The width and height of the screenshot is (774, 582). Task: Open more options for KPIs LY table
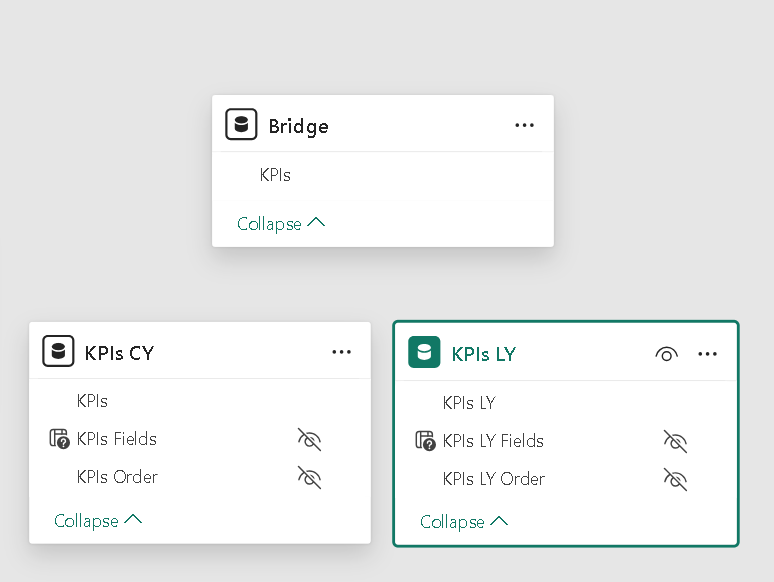pos(708,354)
